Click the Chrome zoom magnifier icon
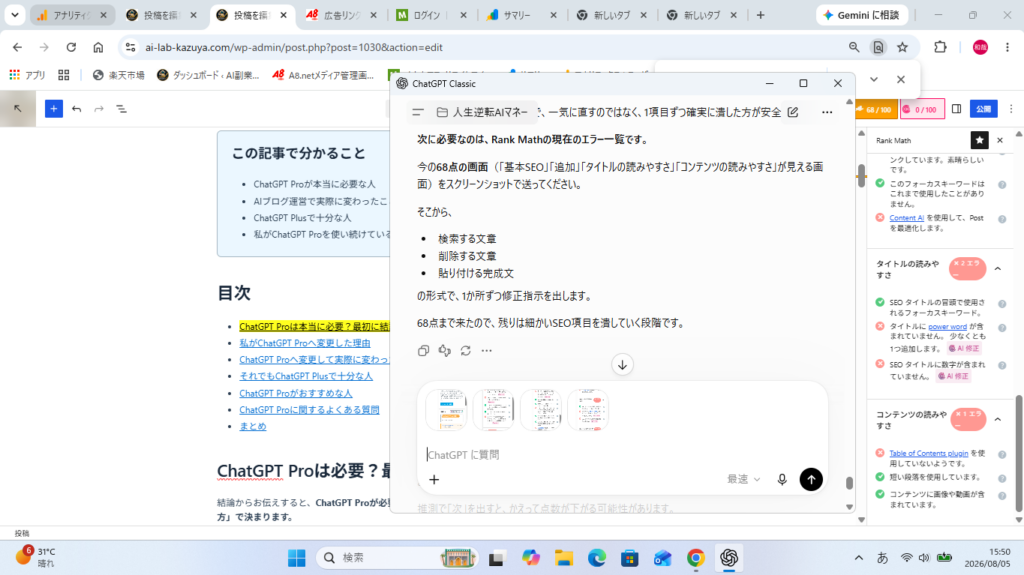 point(854,47)
